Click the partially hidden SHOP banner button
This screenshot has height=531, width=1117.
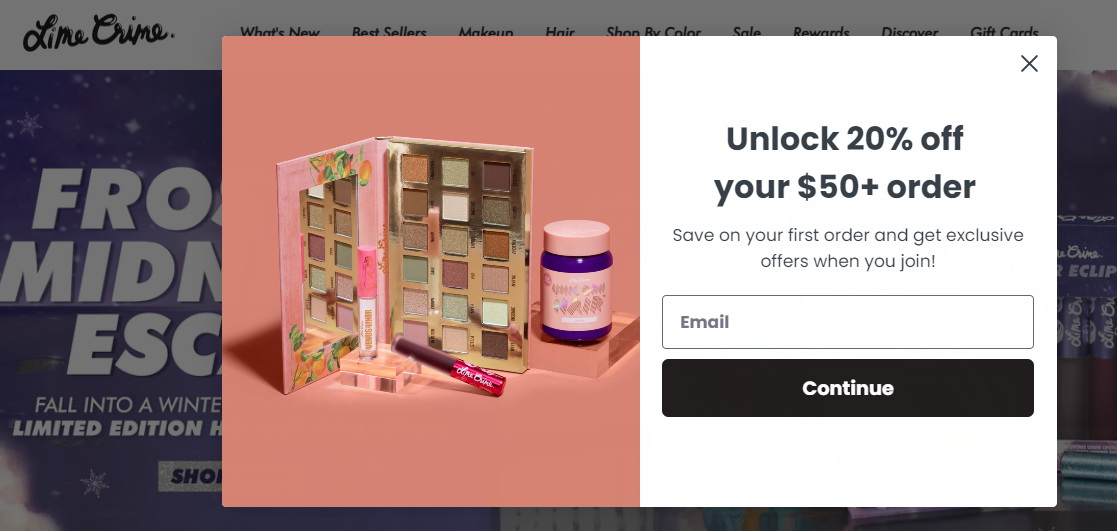point(190,476)
